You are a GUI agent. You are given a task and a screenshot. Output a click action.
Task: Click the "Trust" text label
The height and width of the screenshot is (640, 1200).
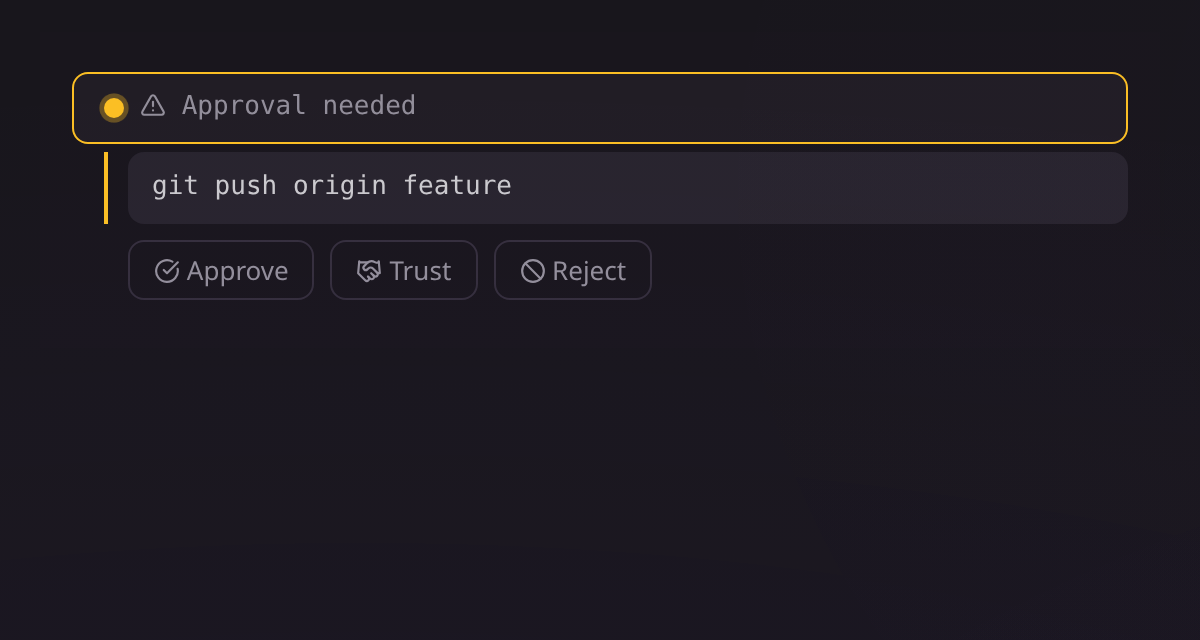point(420,271)
